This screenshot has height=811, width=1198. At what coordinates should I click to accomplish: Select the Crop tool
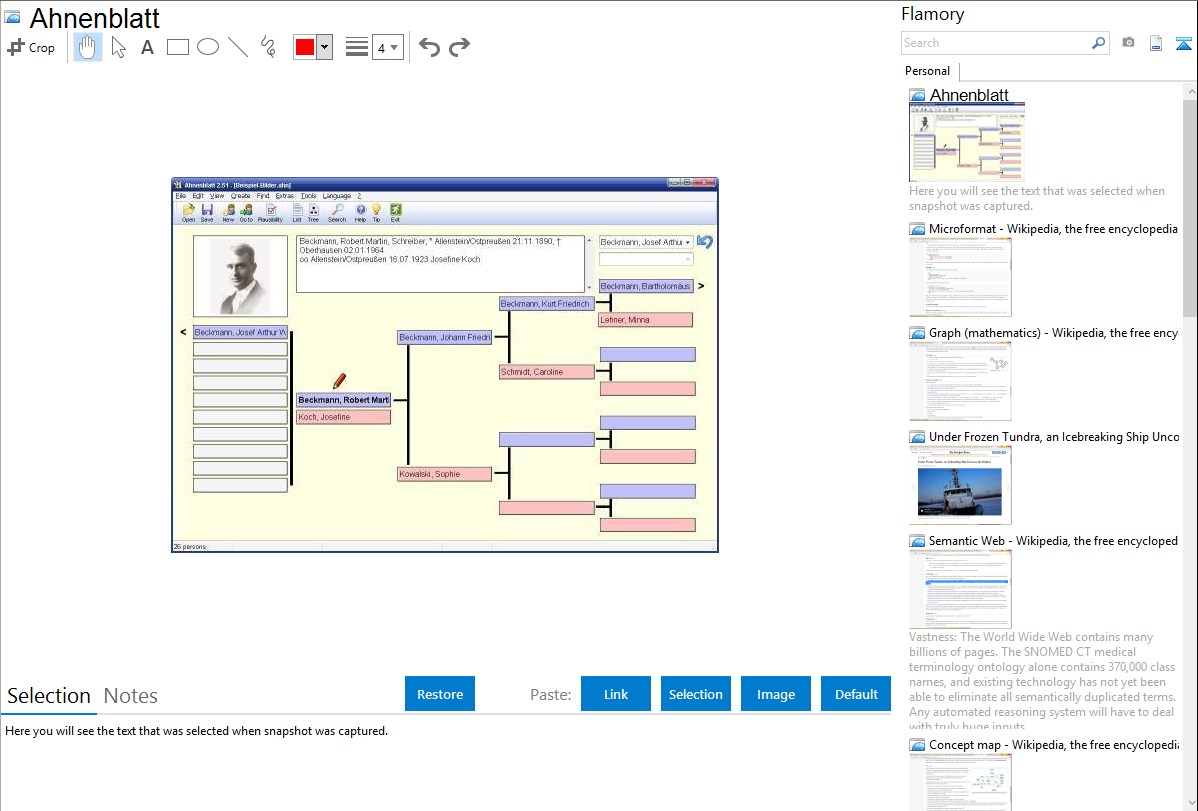click(x=31, y=47)
